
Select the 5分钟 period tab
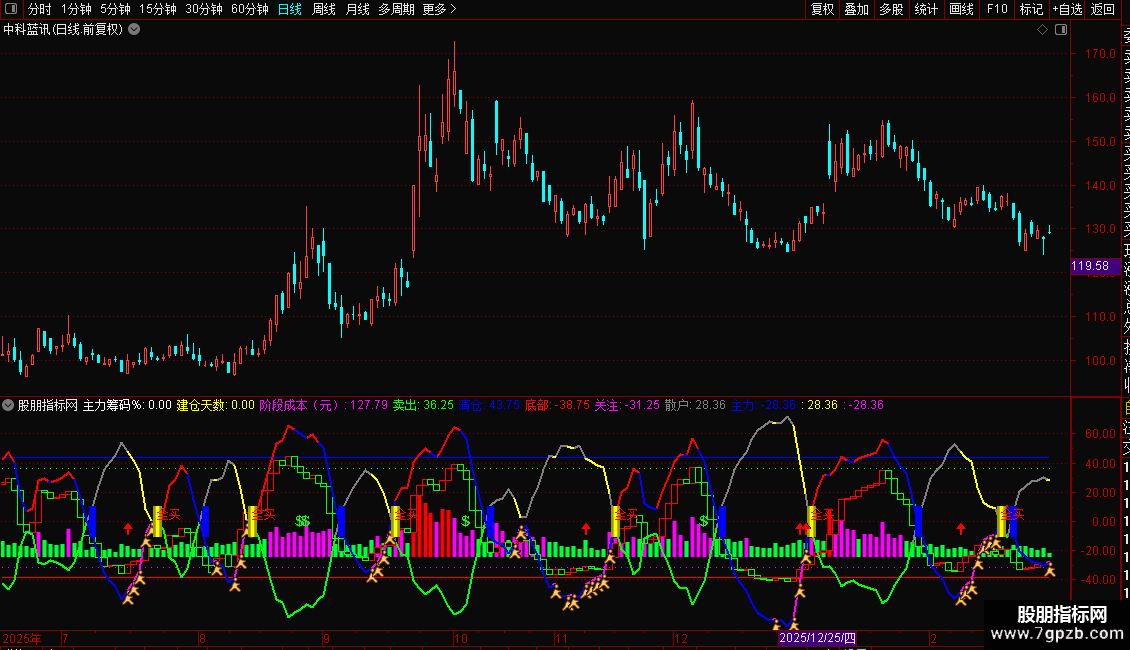(x=115, y=9)
